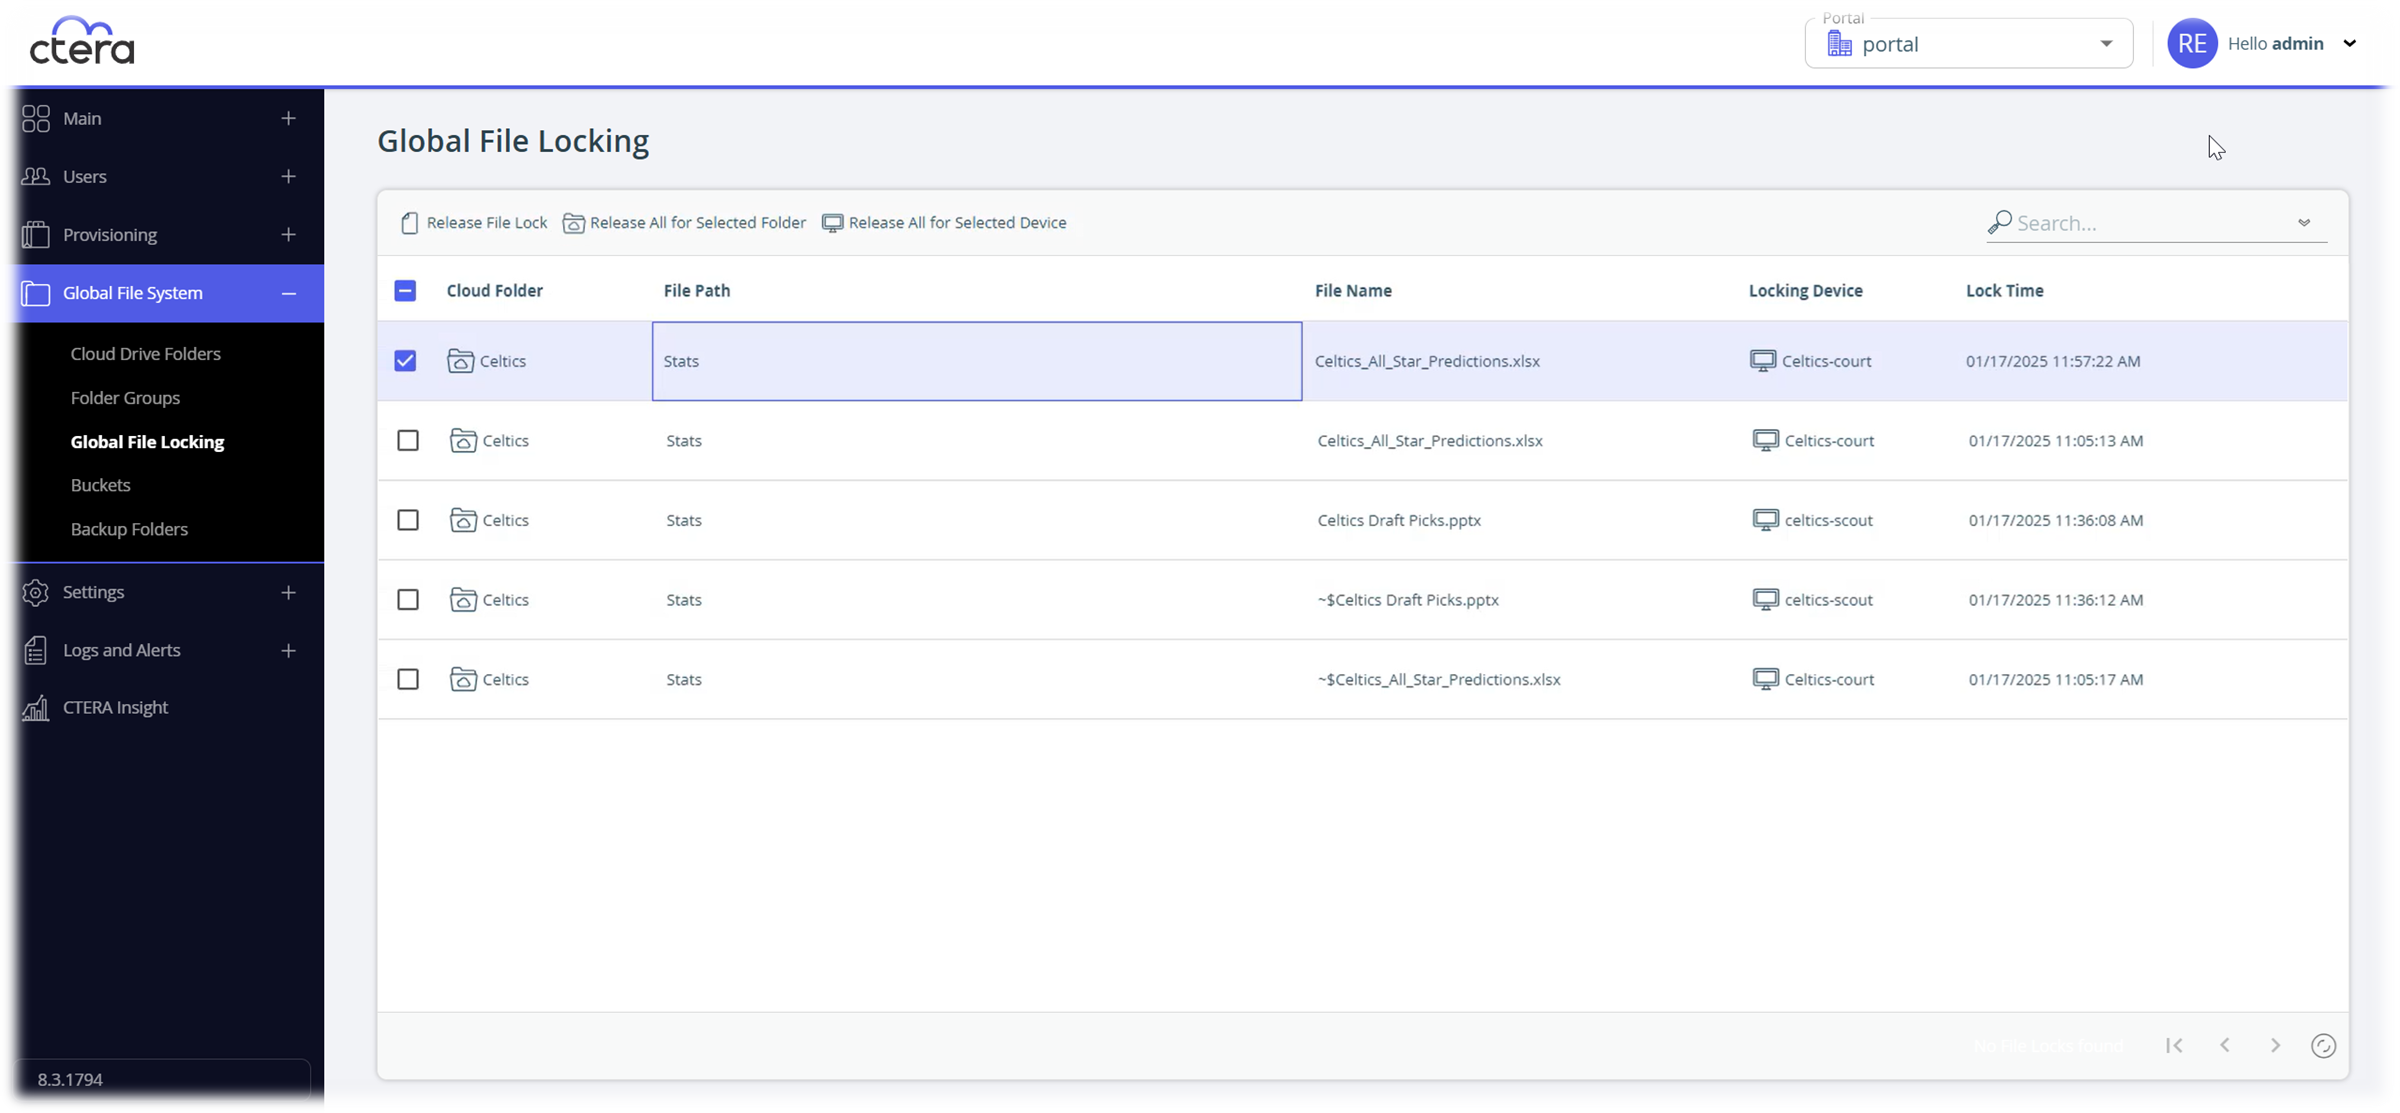Screen dimensions: 2400x1113
Task: Sort by Cloud Folder column header
Action: (x=494, y=291)
